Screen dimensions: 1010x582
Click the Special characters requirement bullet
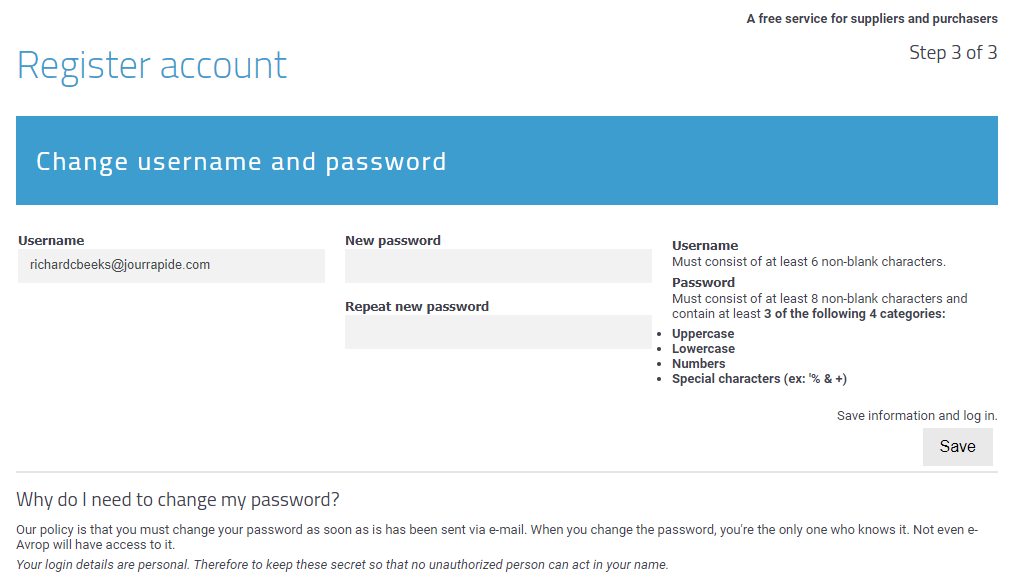pos(759,379)
